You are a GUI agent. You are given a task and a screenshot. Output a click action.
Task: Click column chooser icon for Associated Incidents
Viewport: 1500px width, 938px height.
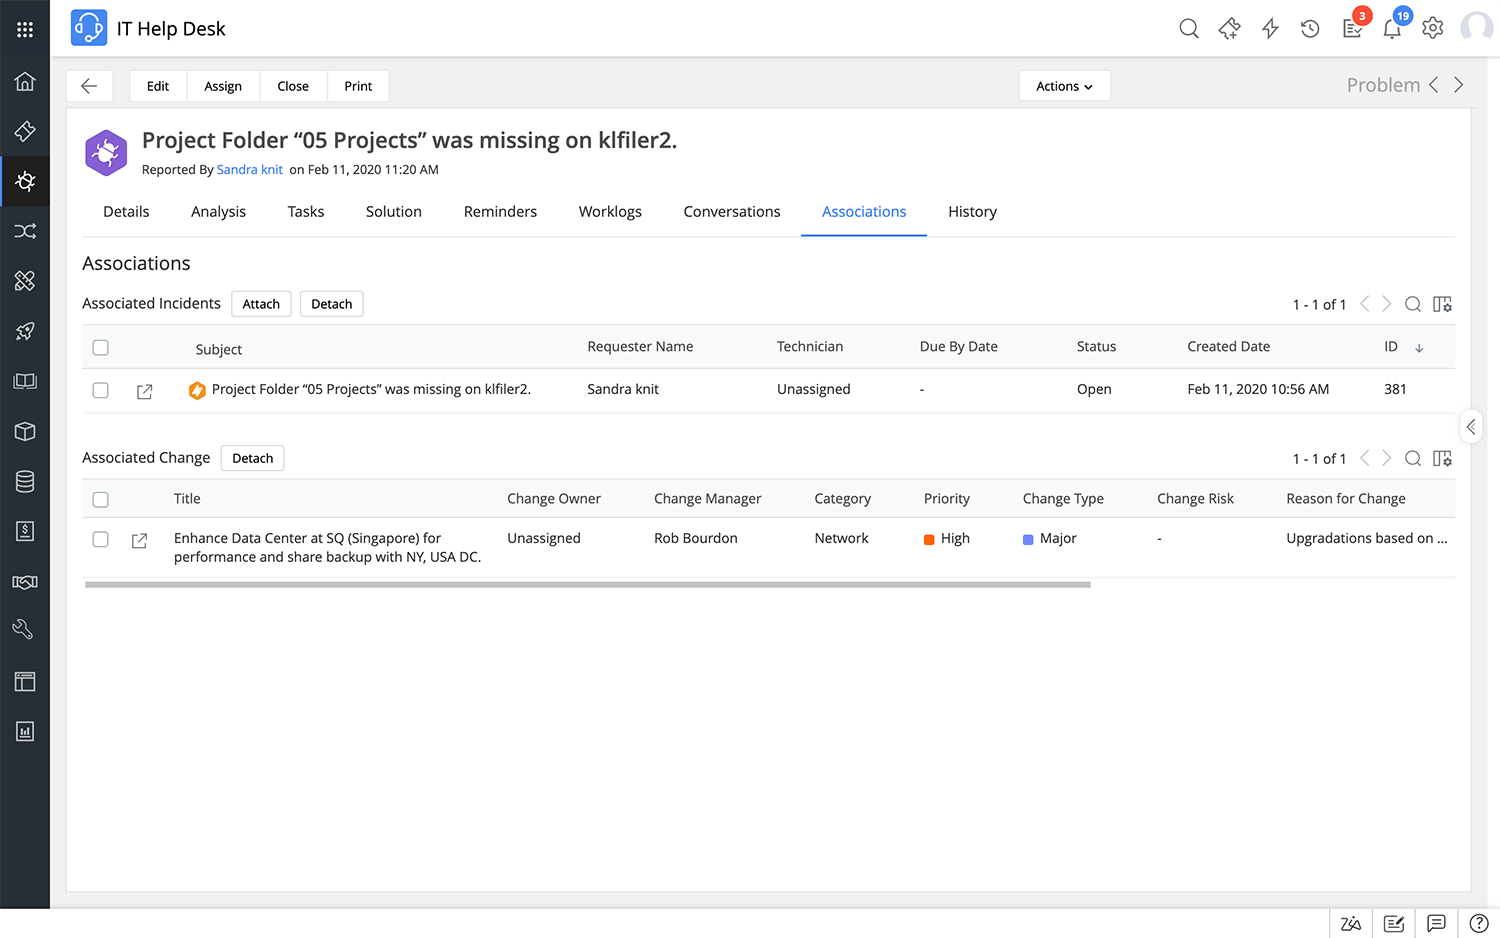[1442, 304]
